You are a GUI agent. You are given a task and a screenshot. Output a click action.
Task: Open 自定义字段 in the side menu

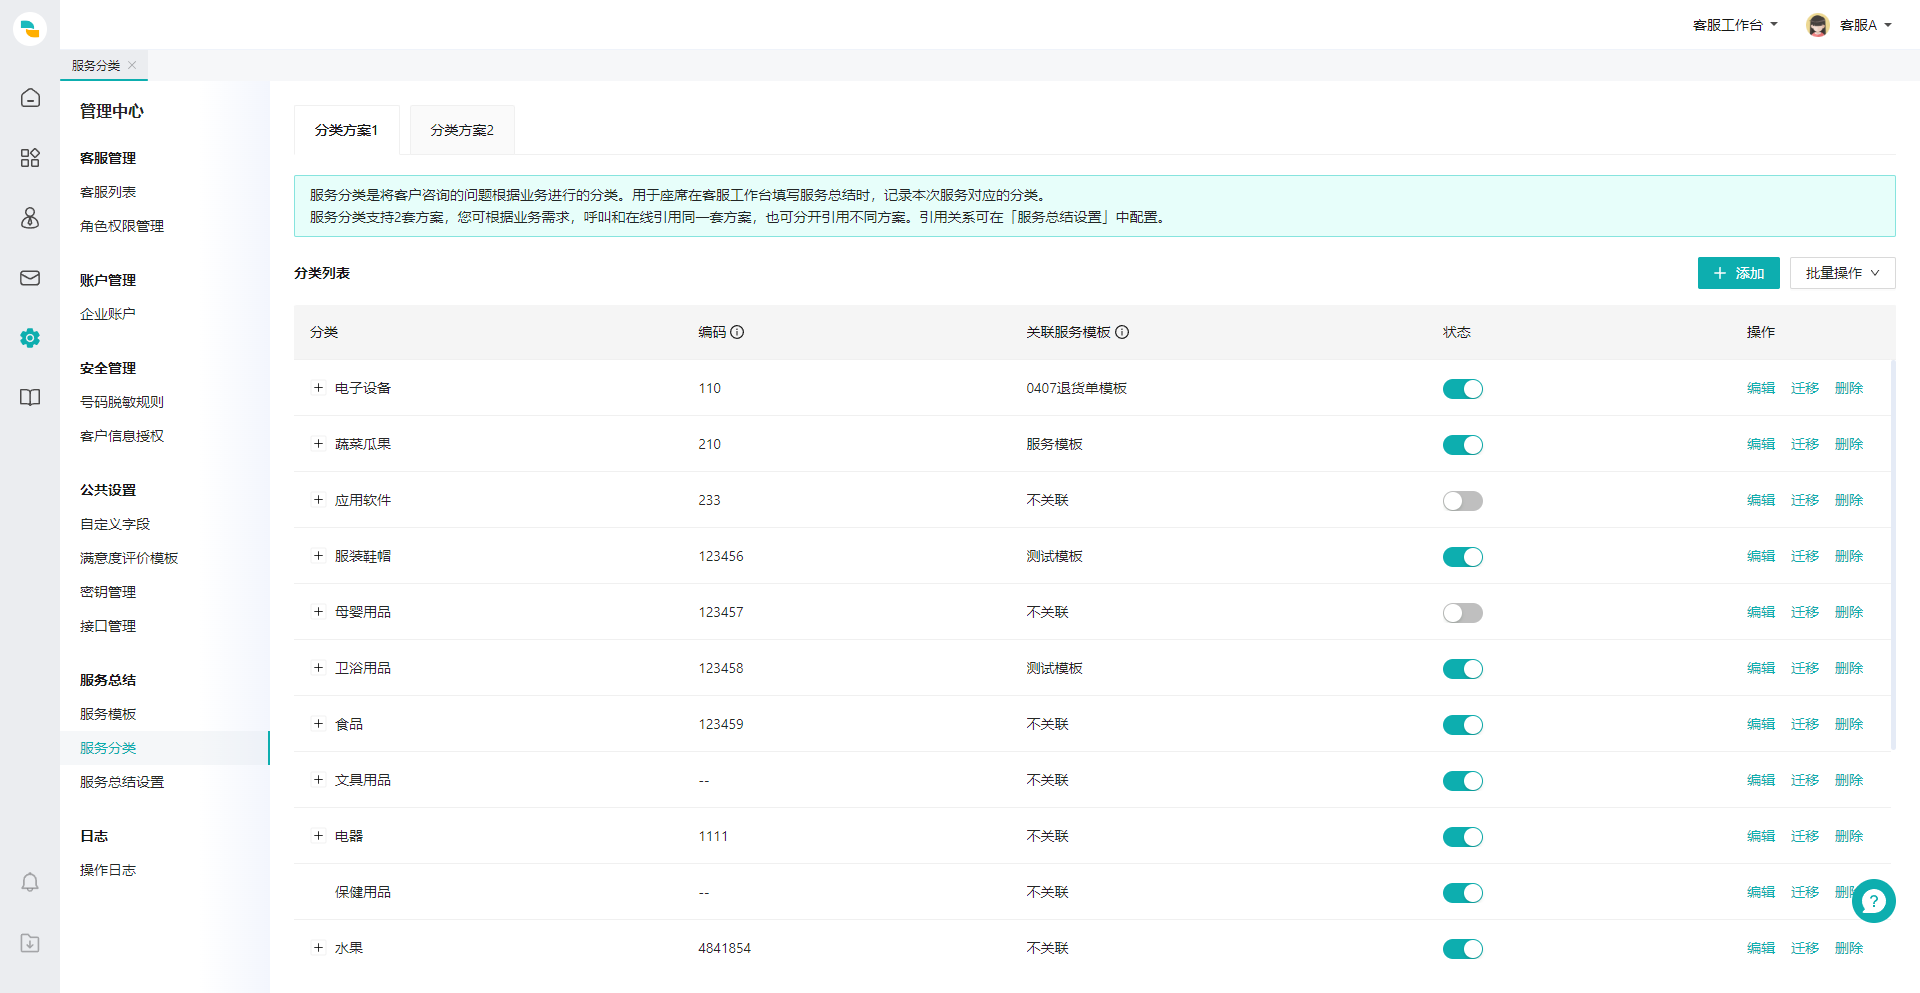[115, 524]
